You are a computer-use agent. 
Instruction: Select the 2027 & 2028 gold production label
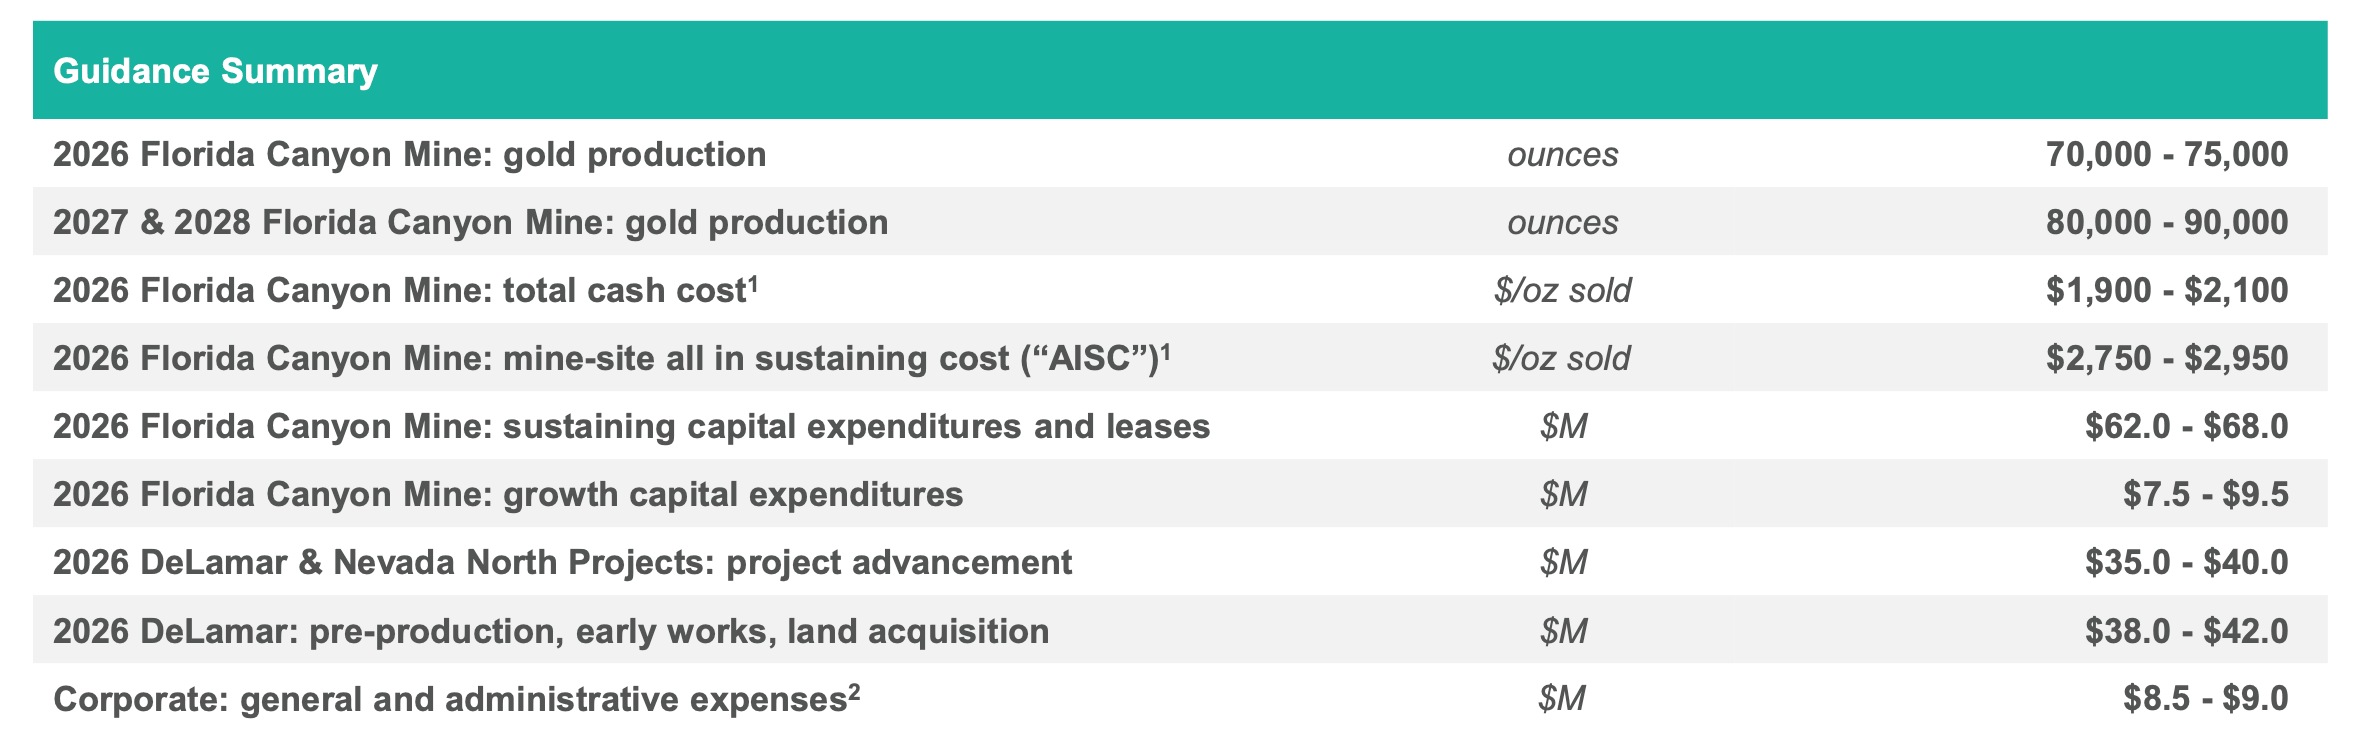coord(470,222)
